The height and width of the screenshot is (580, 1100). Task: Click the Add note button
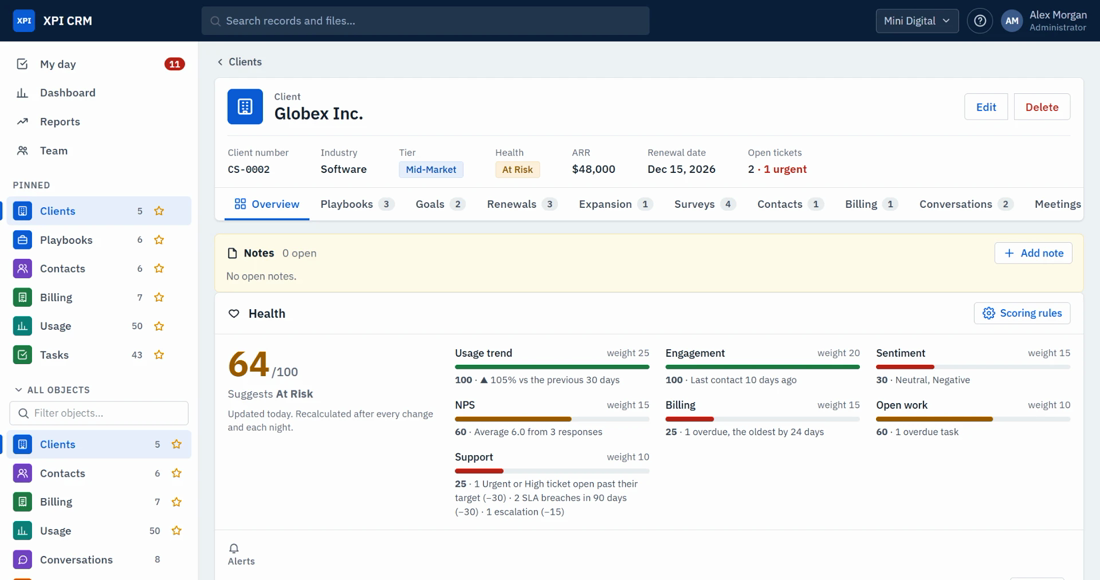(1033, 253)
